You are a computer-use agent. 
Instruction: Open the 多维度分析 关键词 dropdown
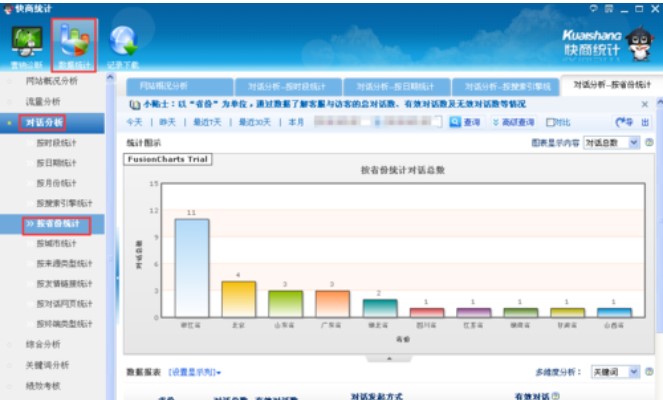pos(615,372)
